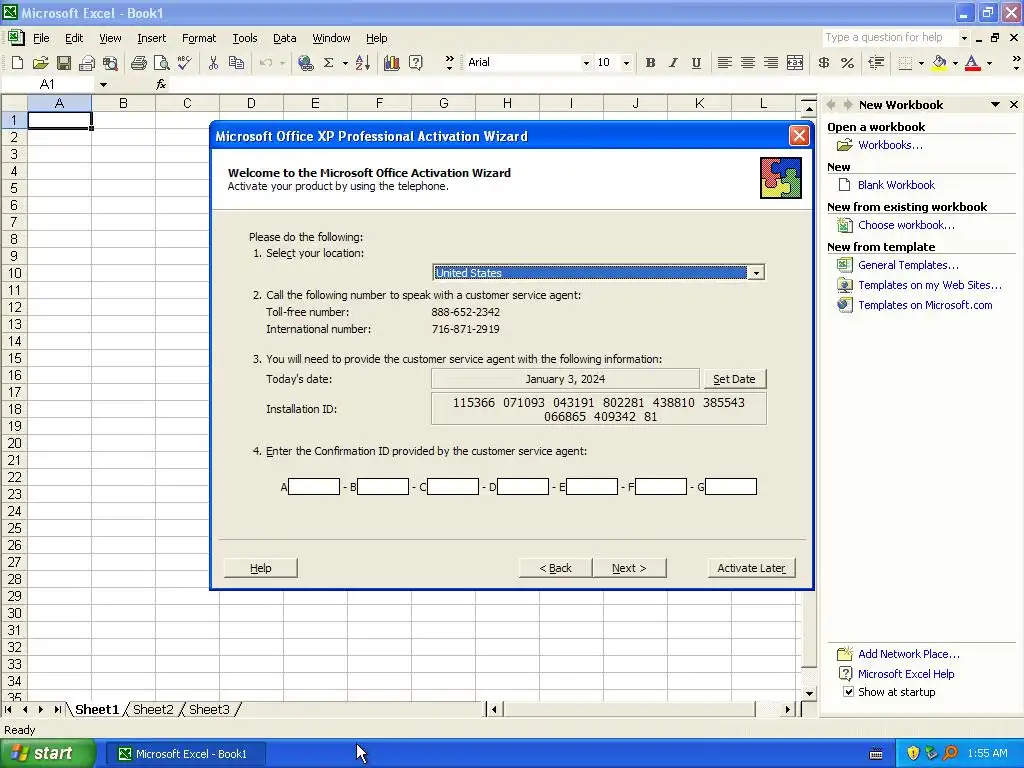Expand the Name Box dropdown arrow
This screenshot has height=768, width=1024.
[103, 84]
